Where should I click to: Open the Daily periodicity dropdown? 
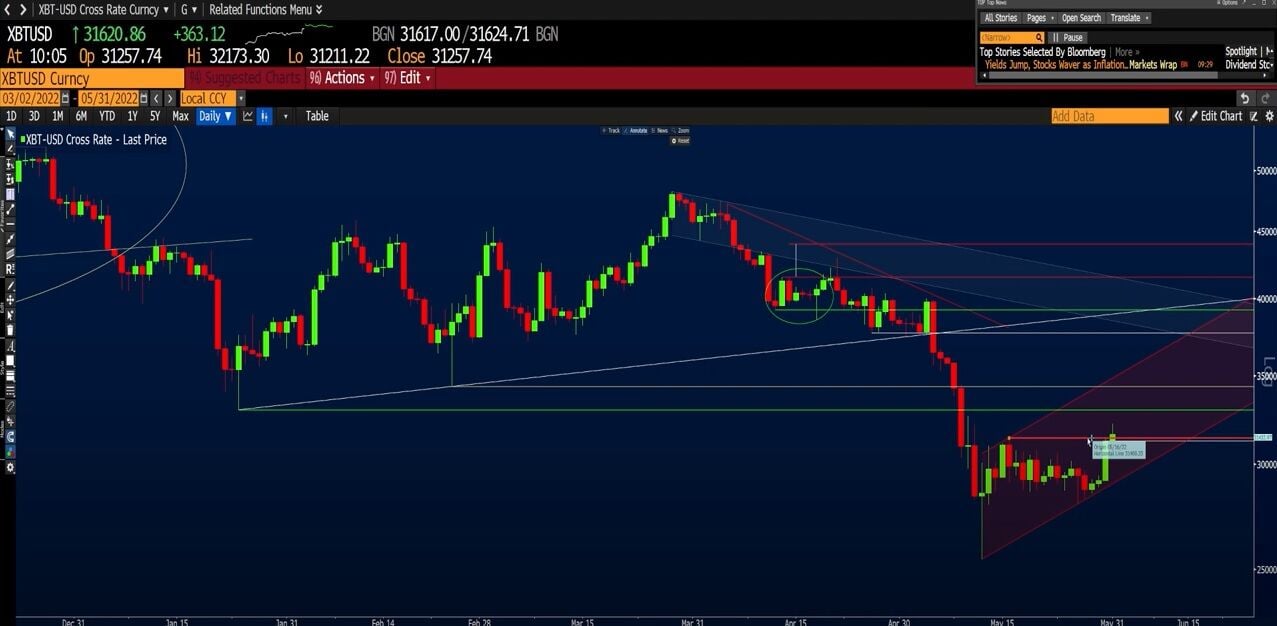(x=215, y=116)
